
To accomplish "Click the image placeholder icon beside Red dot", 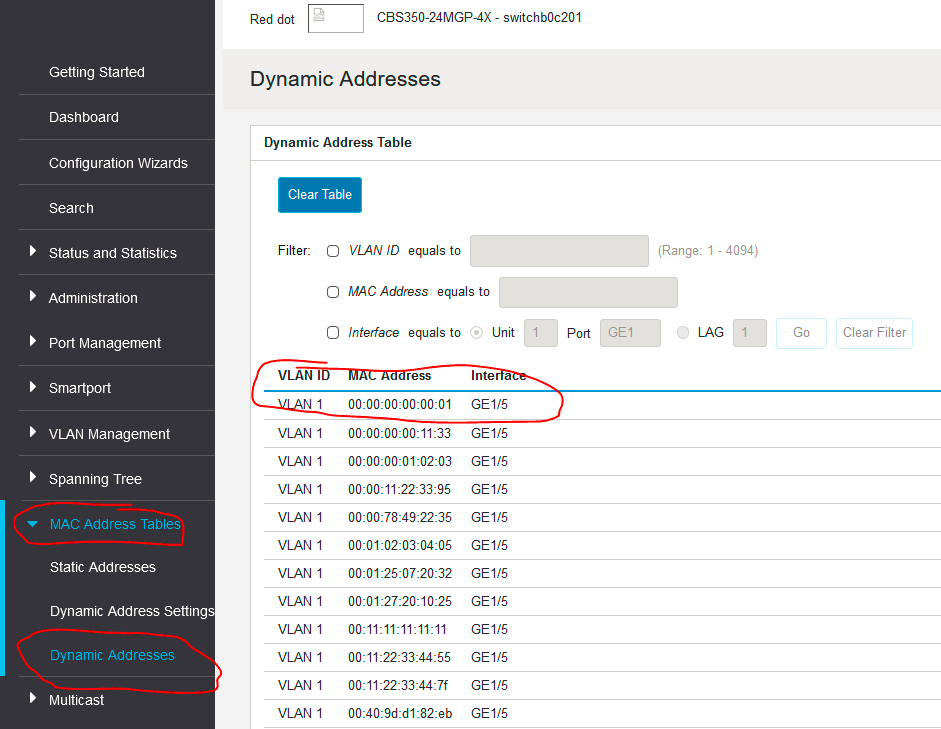I will tap(335, 18).
